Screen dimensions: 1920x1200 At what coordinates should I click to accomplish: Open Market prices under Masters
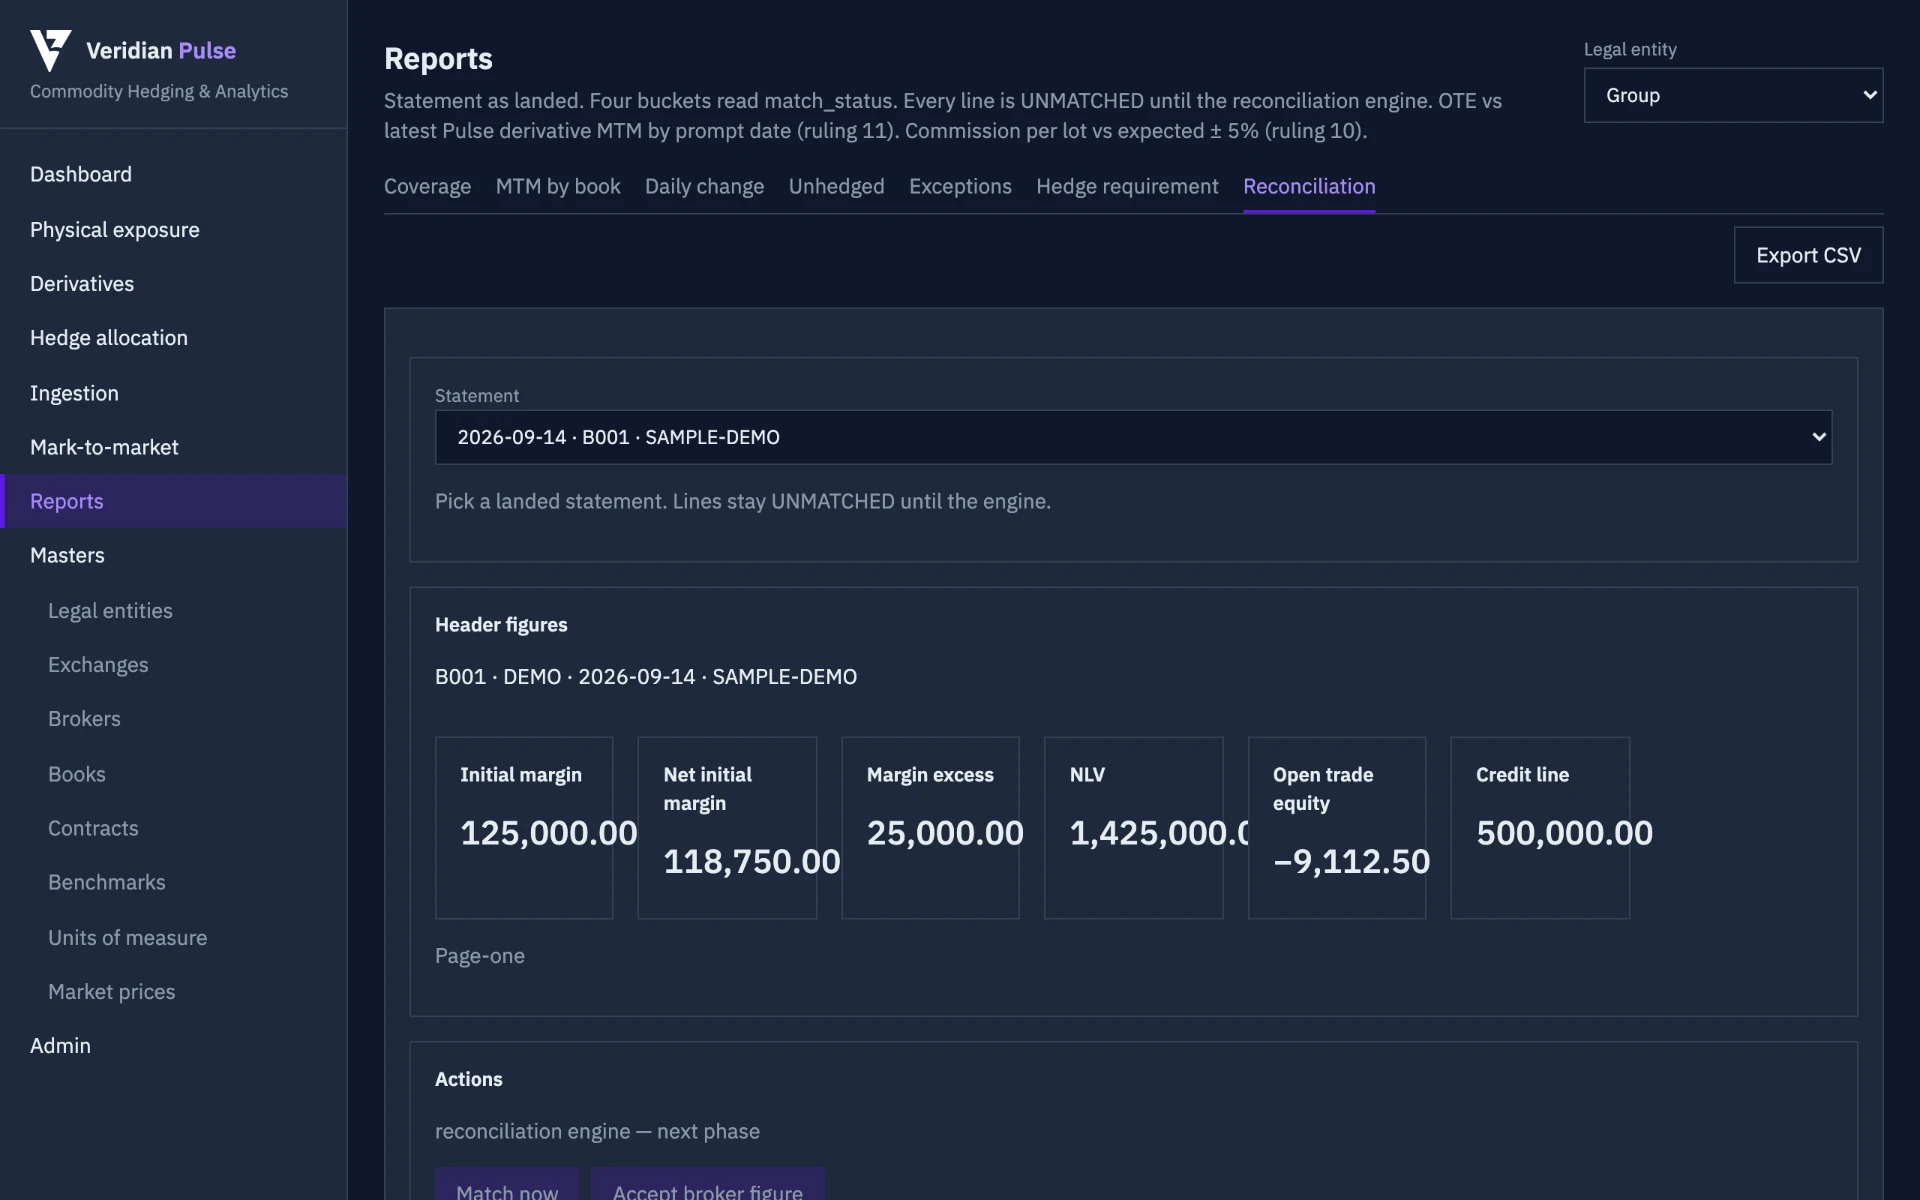pyautogui.click(x=174, y=991)
